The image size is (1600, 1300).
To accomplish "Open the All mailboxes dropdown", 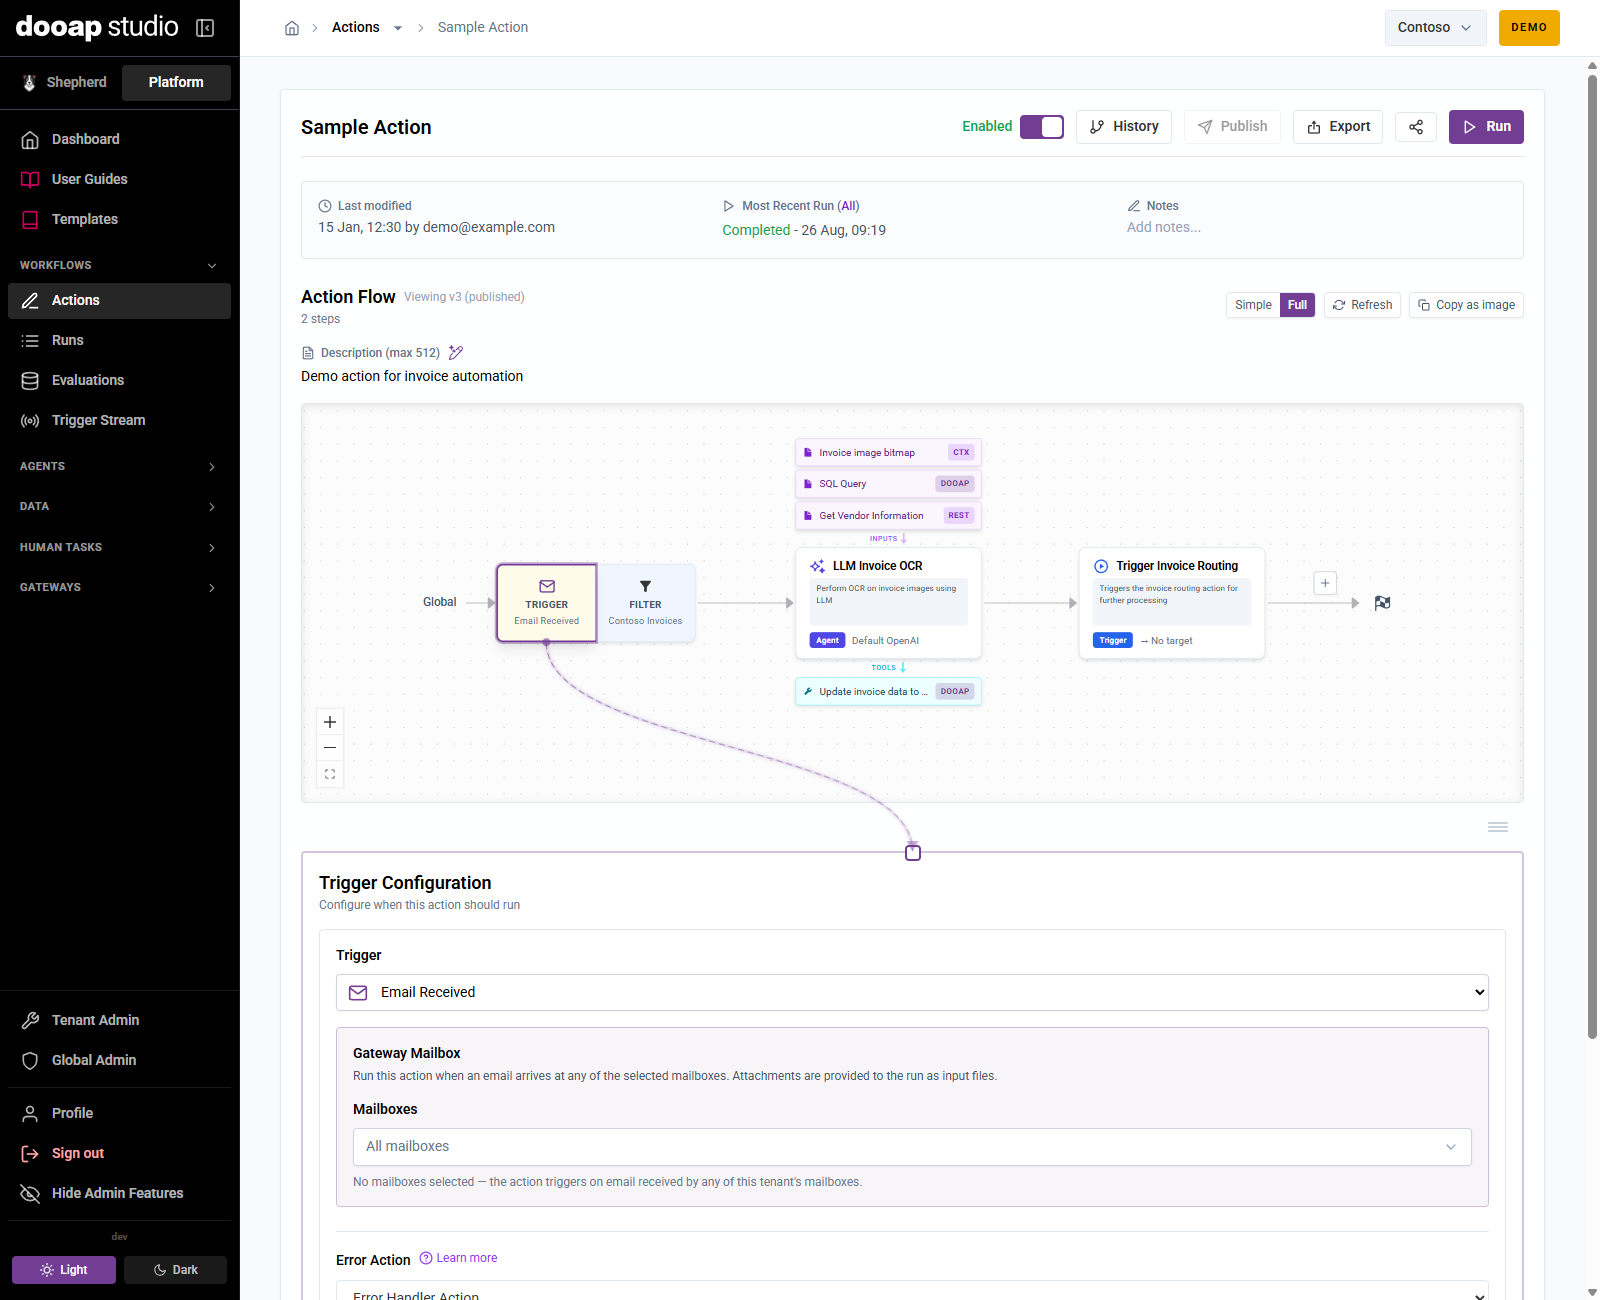I will (x=912, y=1147).
